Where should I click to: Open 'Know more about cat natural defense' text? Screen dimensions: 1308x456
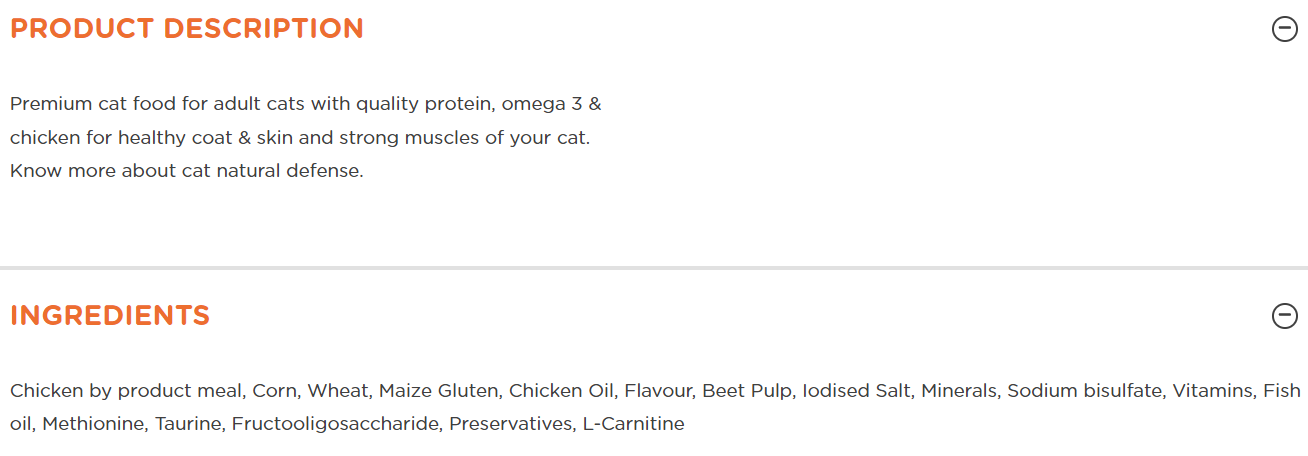pyautogui.click(x=187, y=171)
